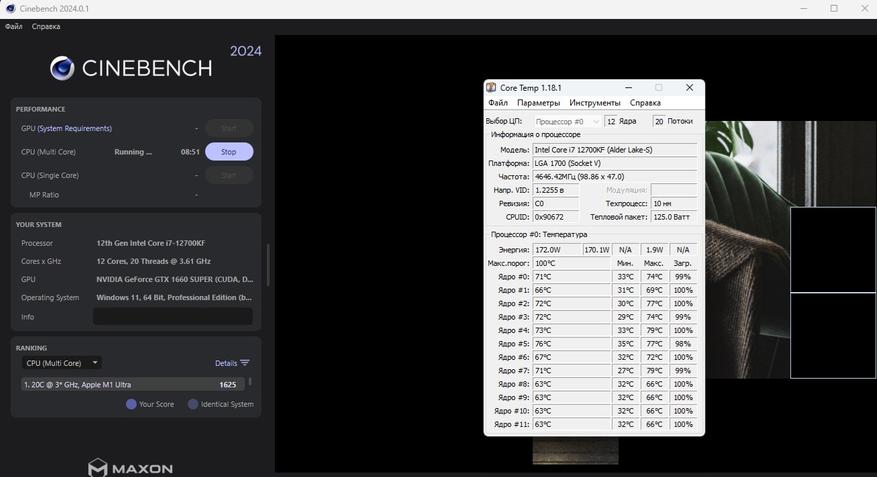The image size is (877, 477).
Task: Minimize the Core Temp window
Action: [x=629, y=88]
